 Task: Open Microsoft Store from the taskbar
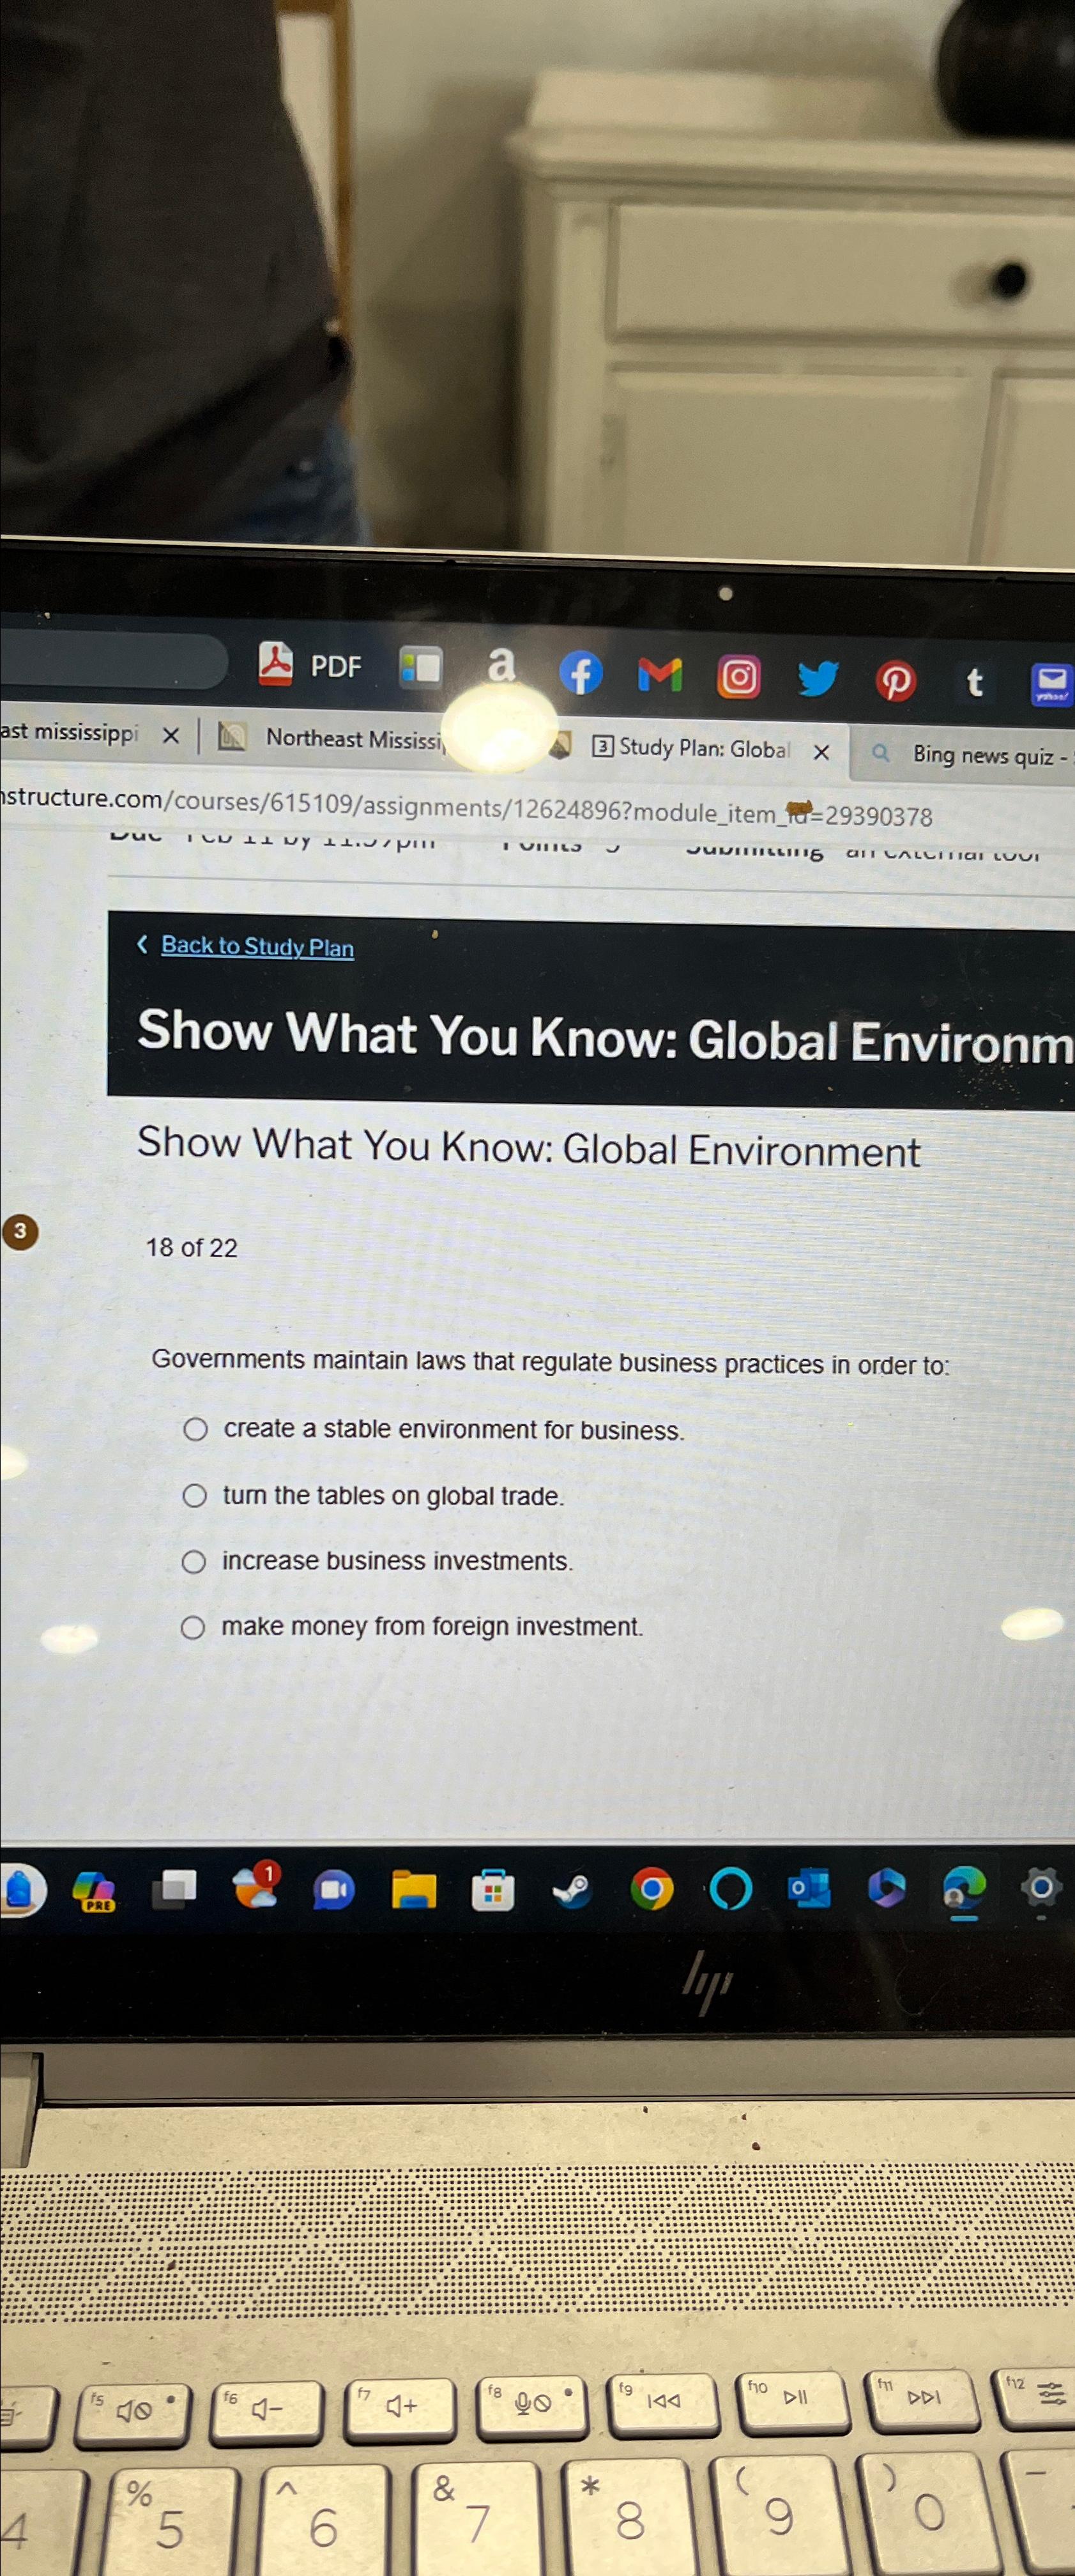pos(492,1890)
